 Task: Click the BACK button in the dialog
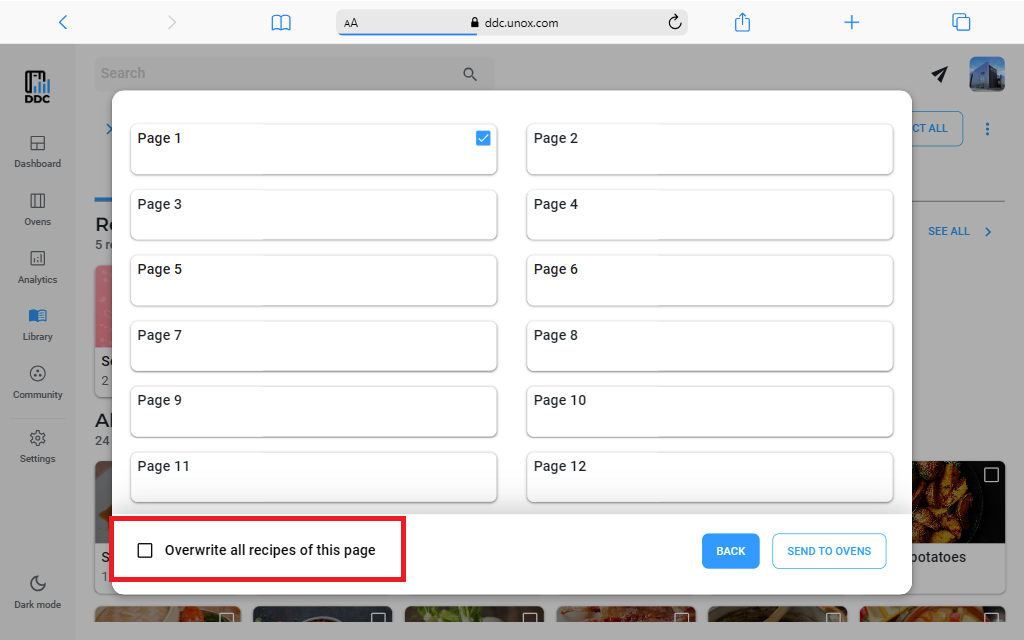coord(730,551)
